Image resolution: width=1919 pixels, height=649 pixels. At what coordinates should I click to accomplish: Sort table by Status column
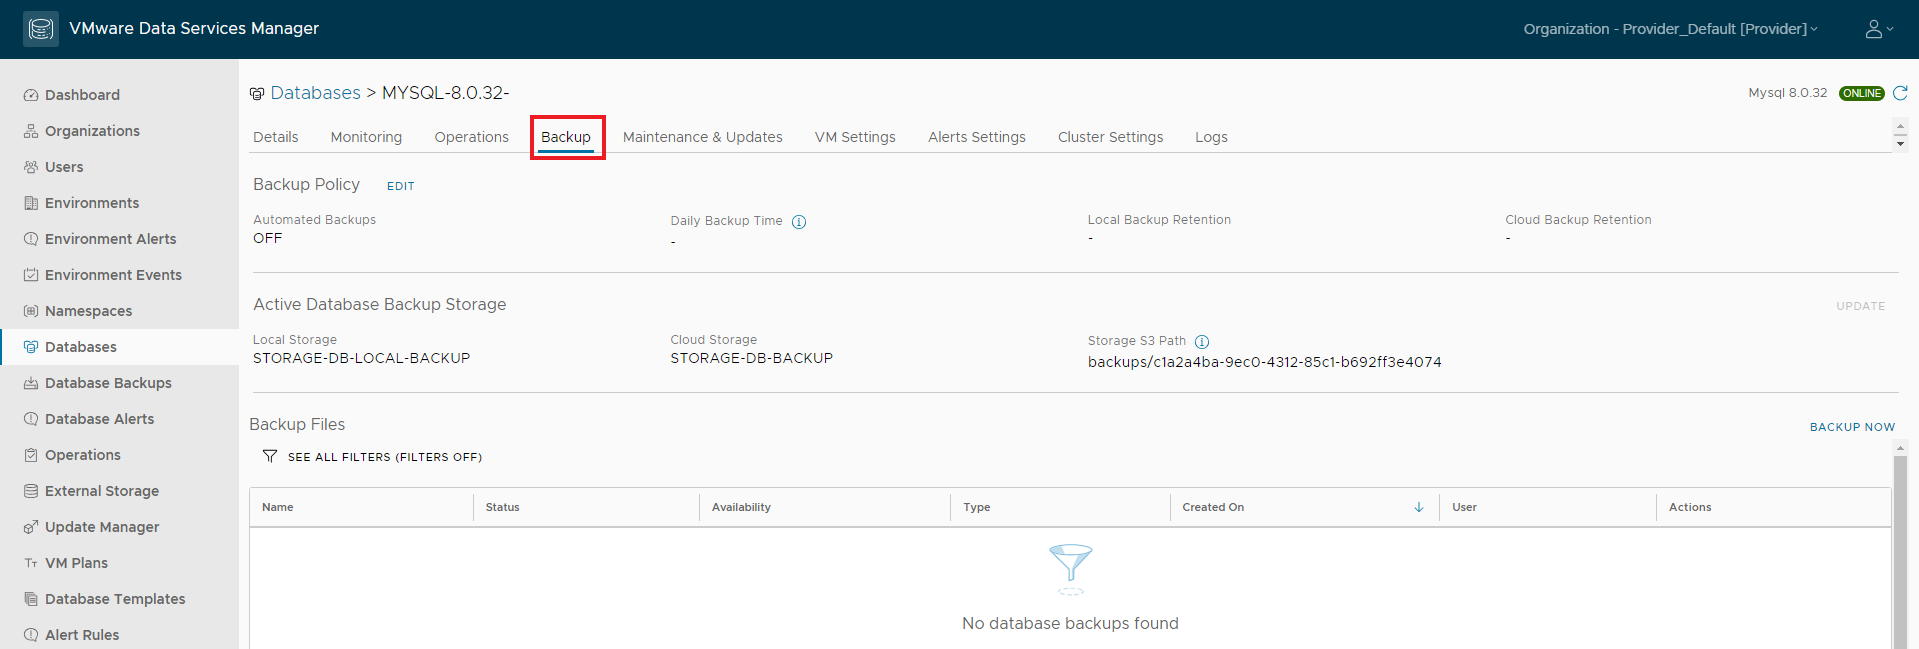[x=502, y=507]
